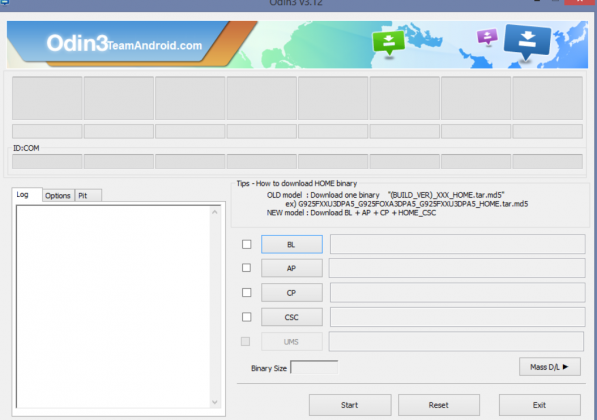The height and width of the screenshot is (420, 597).
Task: Click the BL button to load bootloader
Action: pos(292,244)
